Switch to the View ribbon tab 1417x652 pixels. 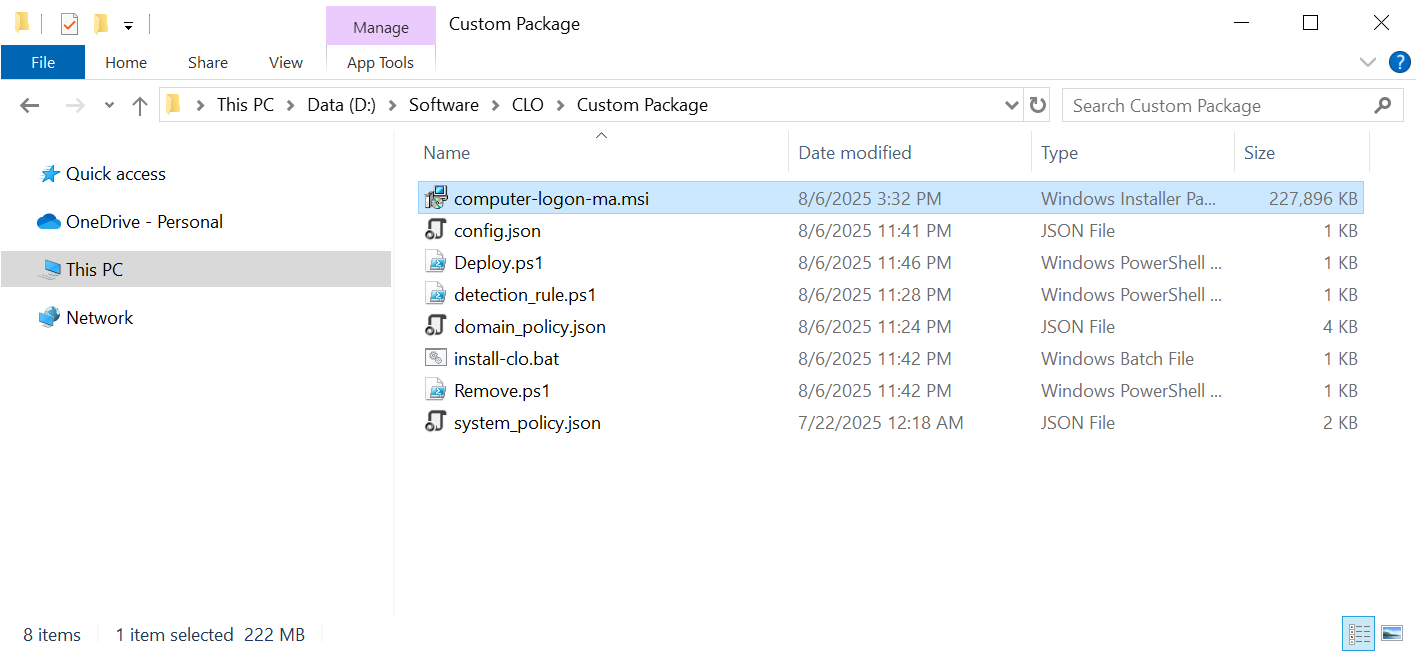point(285,62)
